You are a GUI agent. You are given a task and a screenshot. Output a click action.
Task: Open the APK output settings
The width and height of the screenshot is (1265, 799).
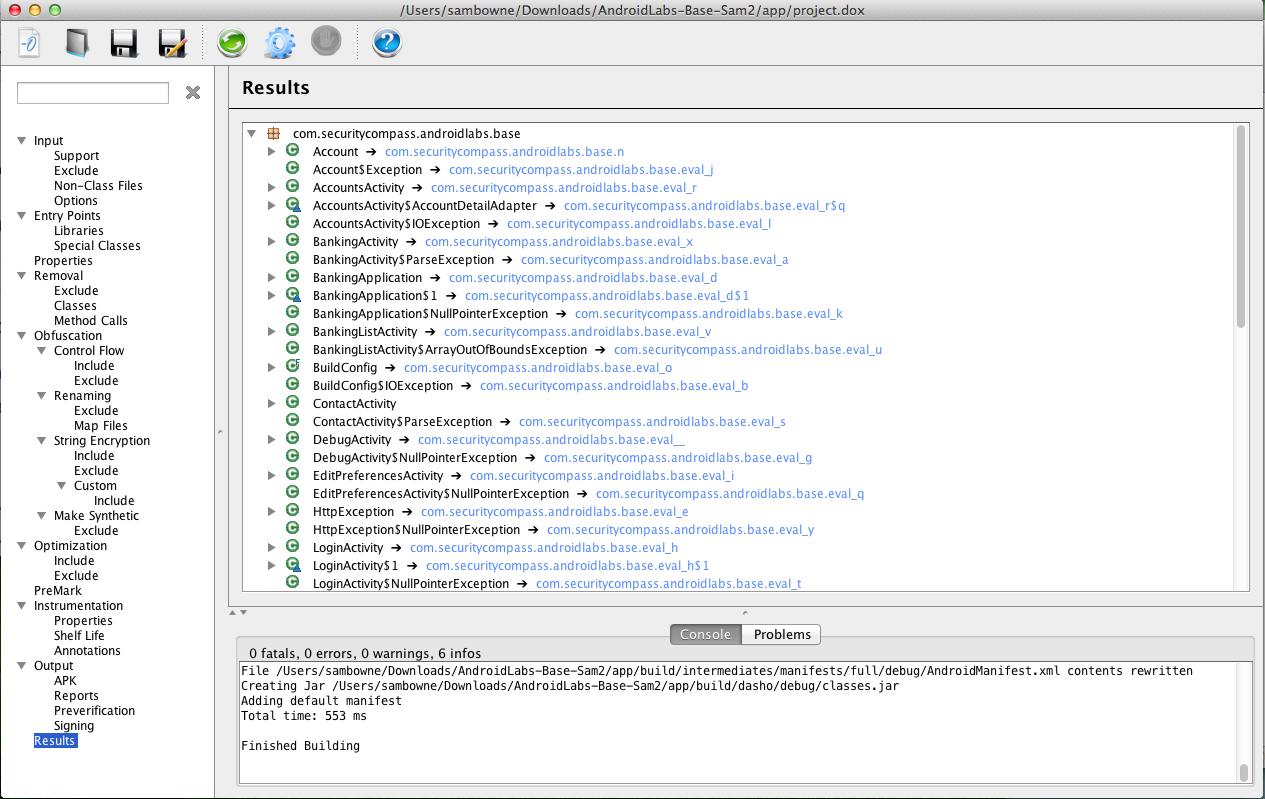65,681
